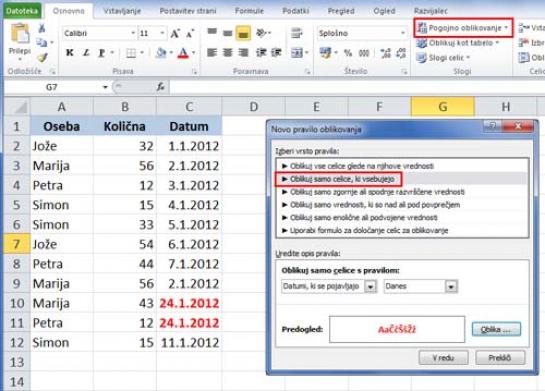Click the Količna header cell
Image resolution: width=545 pixels, height=391 pixels.
pyautogui.click(x=125, y=126)
